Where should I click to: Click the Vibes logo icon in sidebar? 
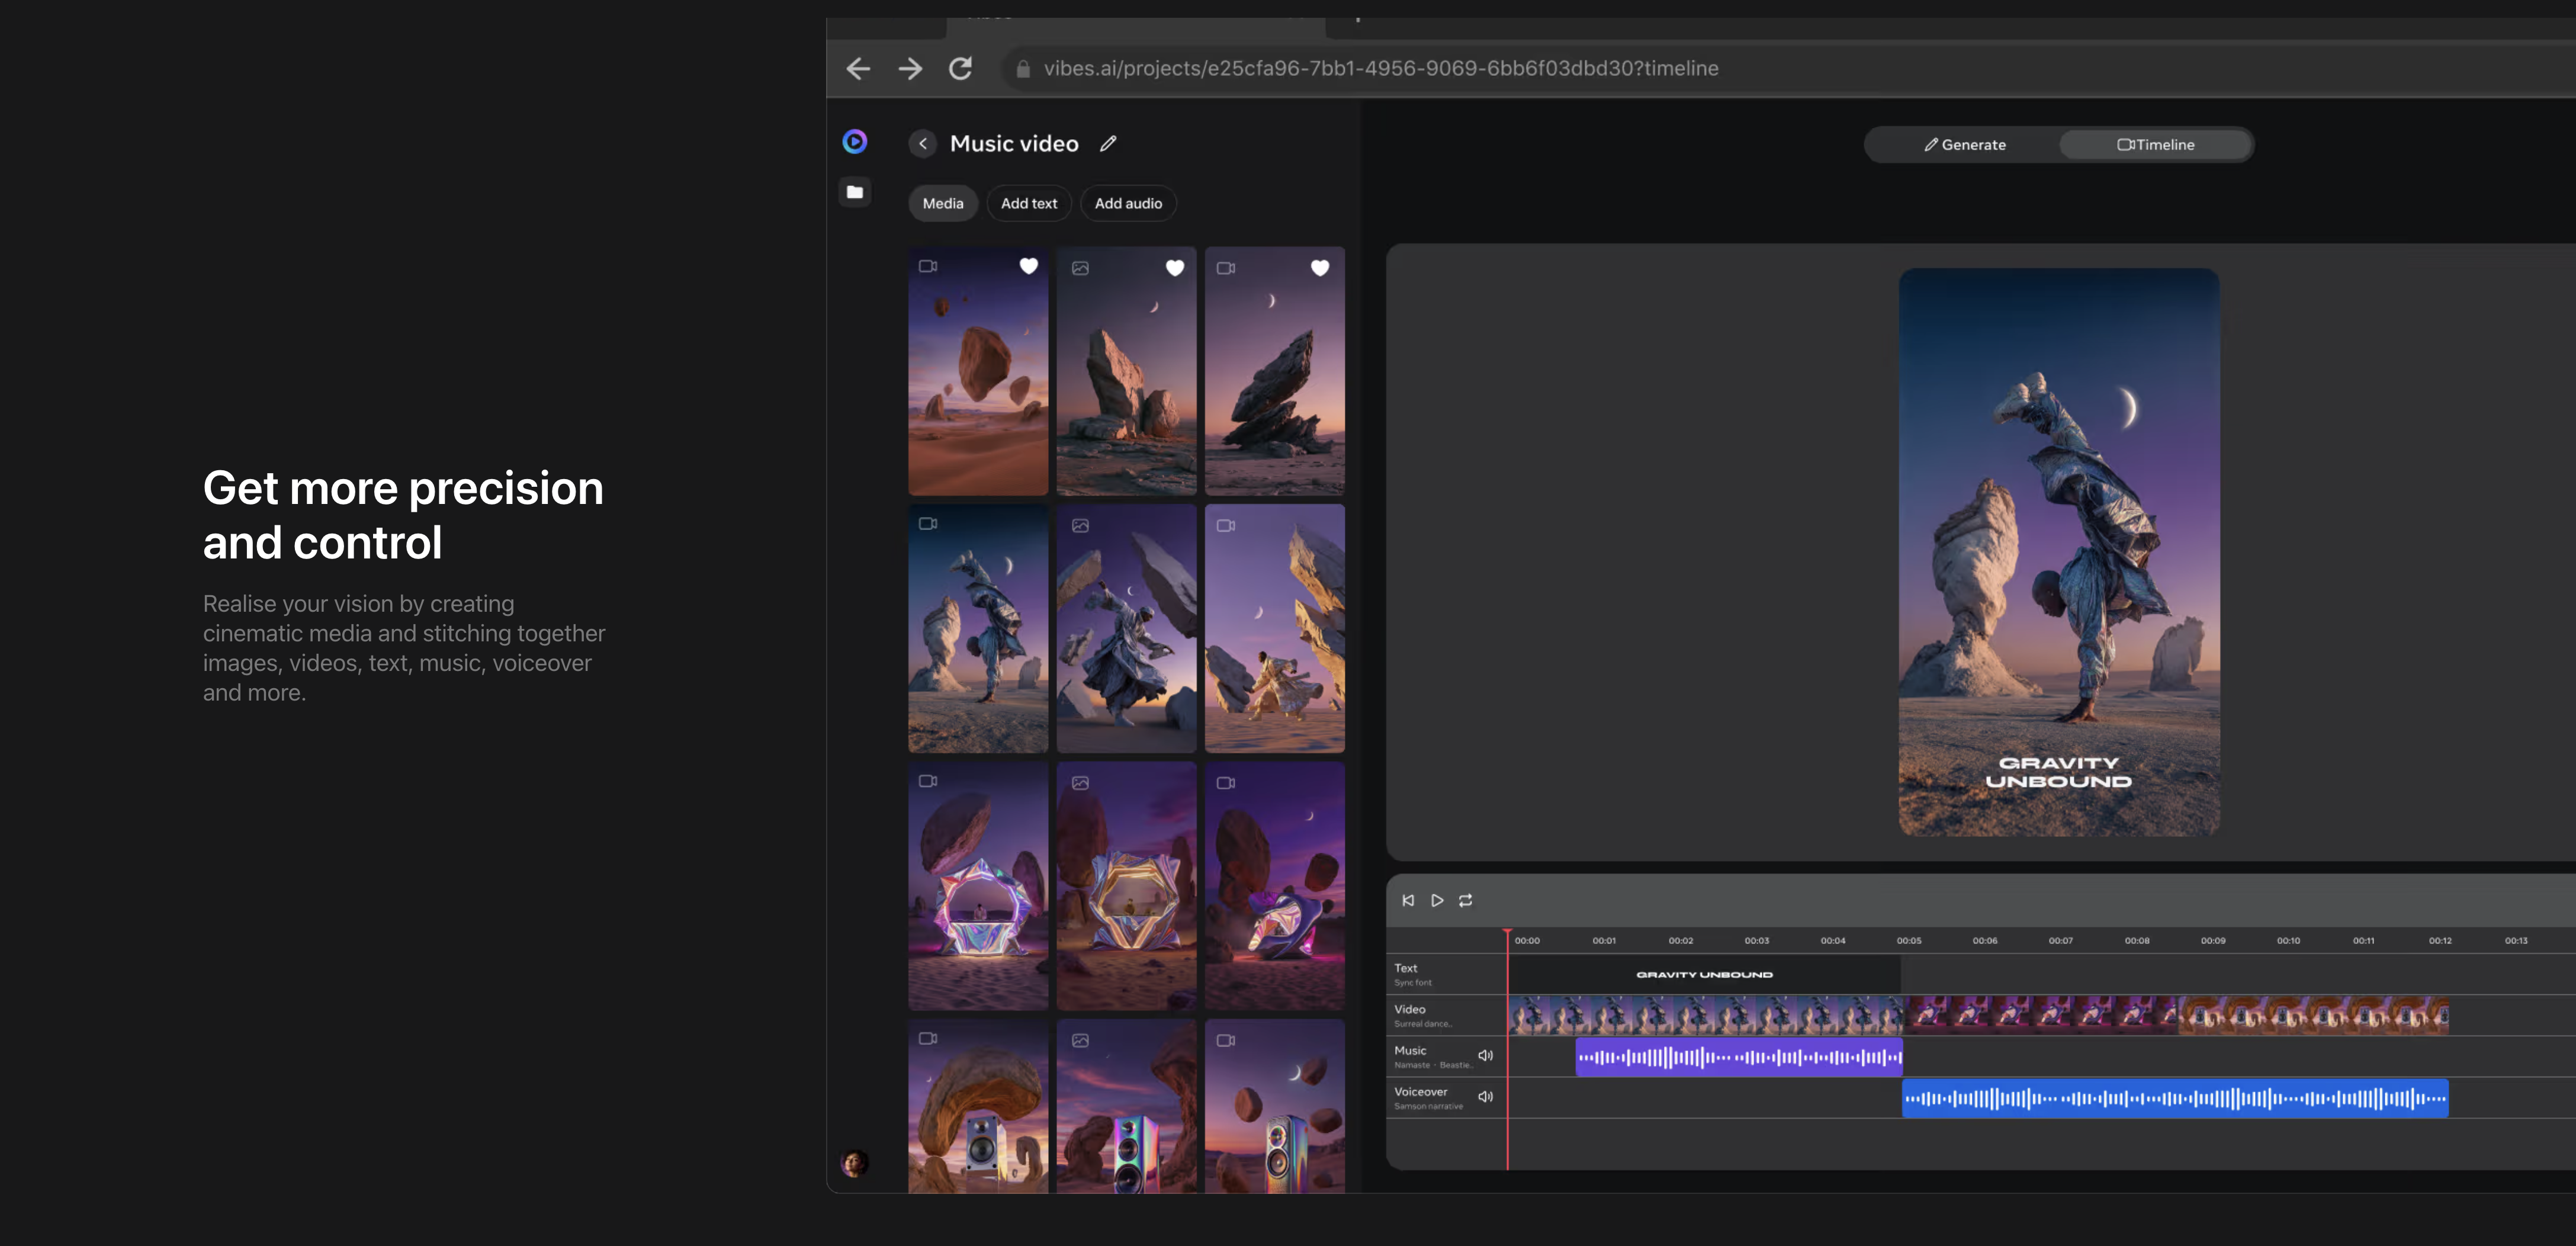pyautogui.click(x=854, y=141)
